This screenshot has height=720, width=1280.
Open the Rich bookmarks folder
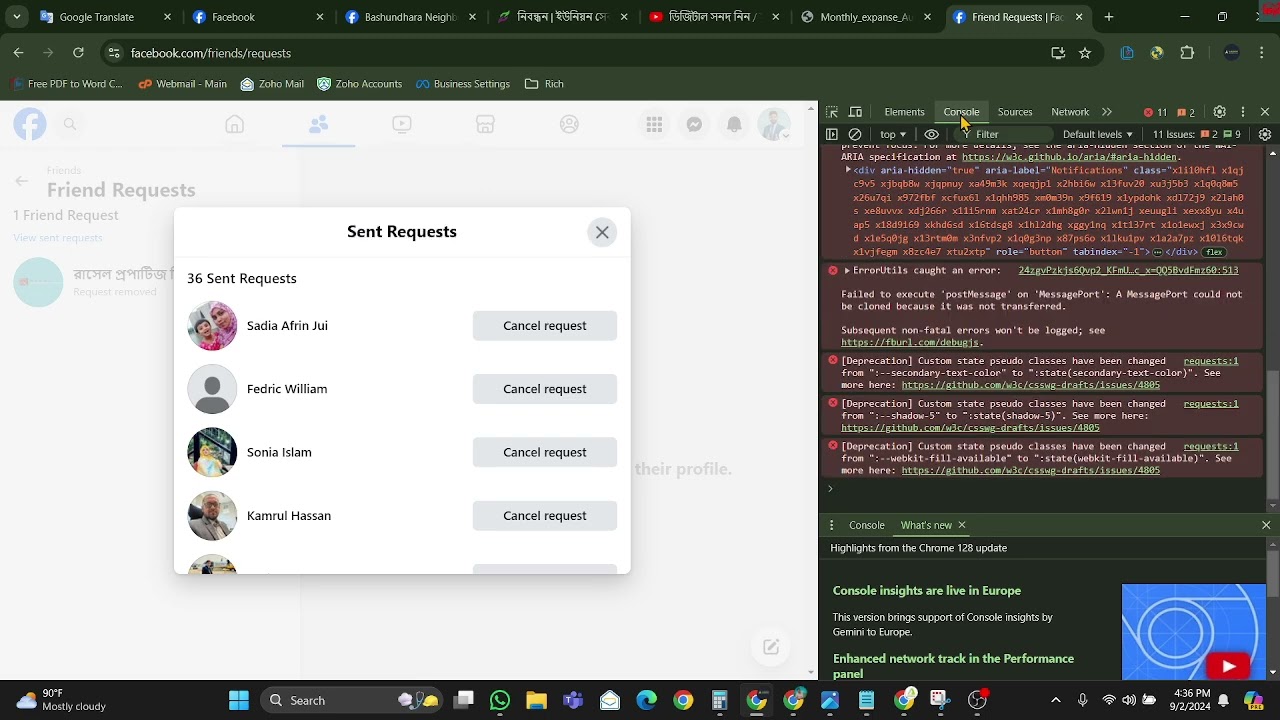pos(545,84)
